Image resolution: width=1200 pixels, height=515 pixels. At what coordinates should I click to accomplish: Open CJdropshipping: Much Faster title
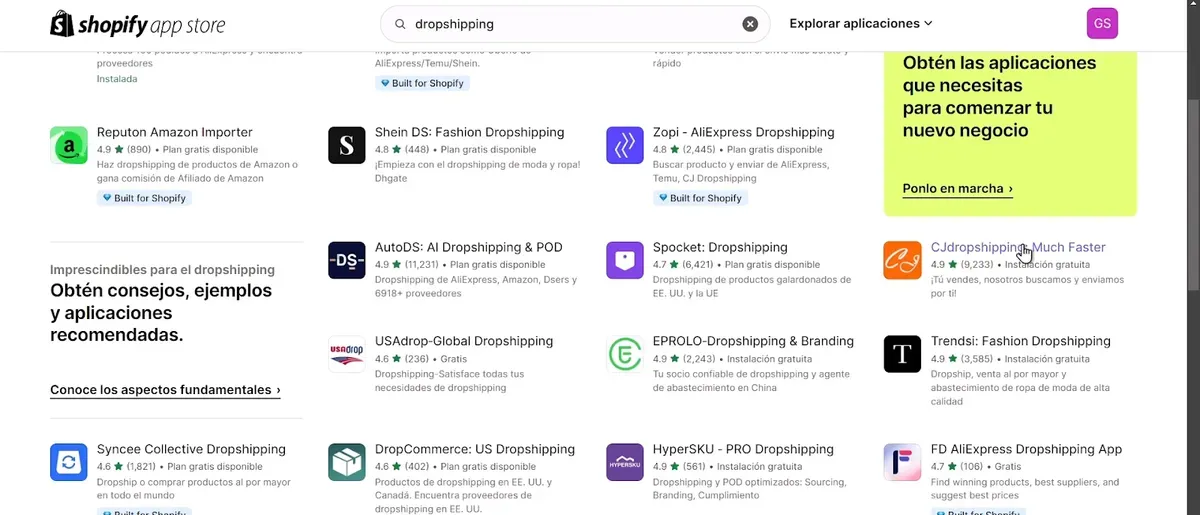click(1018, 247)
